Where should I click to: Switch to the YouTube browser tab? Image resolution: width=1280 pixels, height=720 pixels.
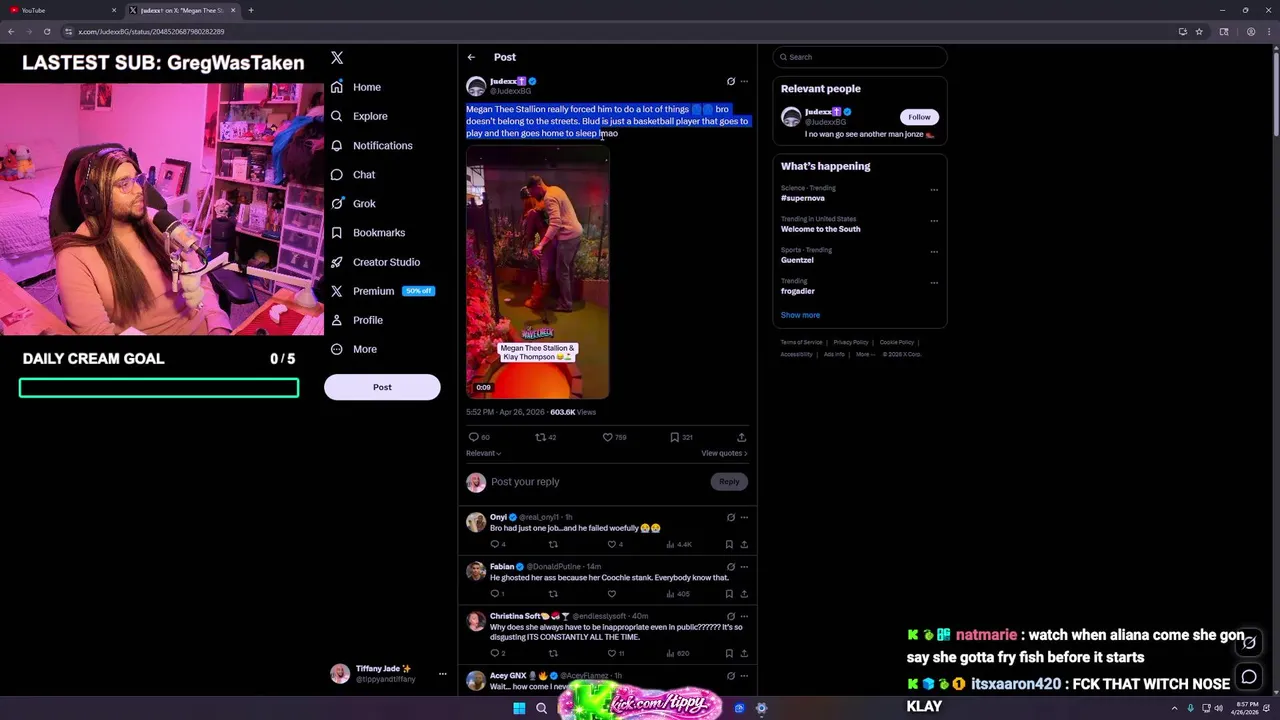point(62,10)
